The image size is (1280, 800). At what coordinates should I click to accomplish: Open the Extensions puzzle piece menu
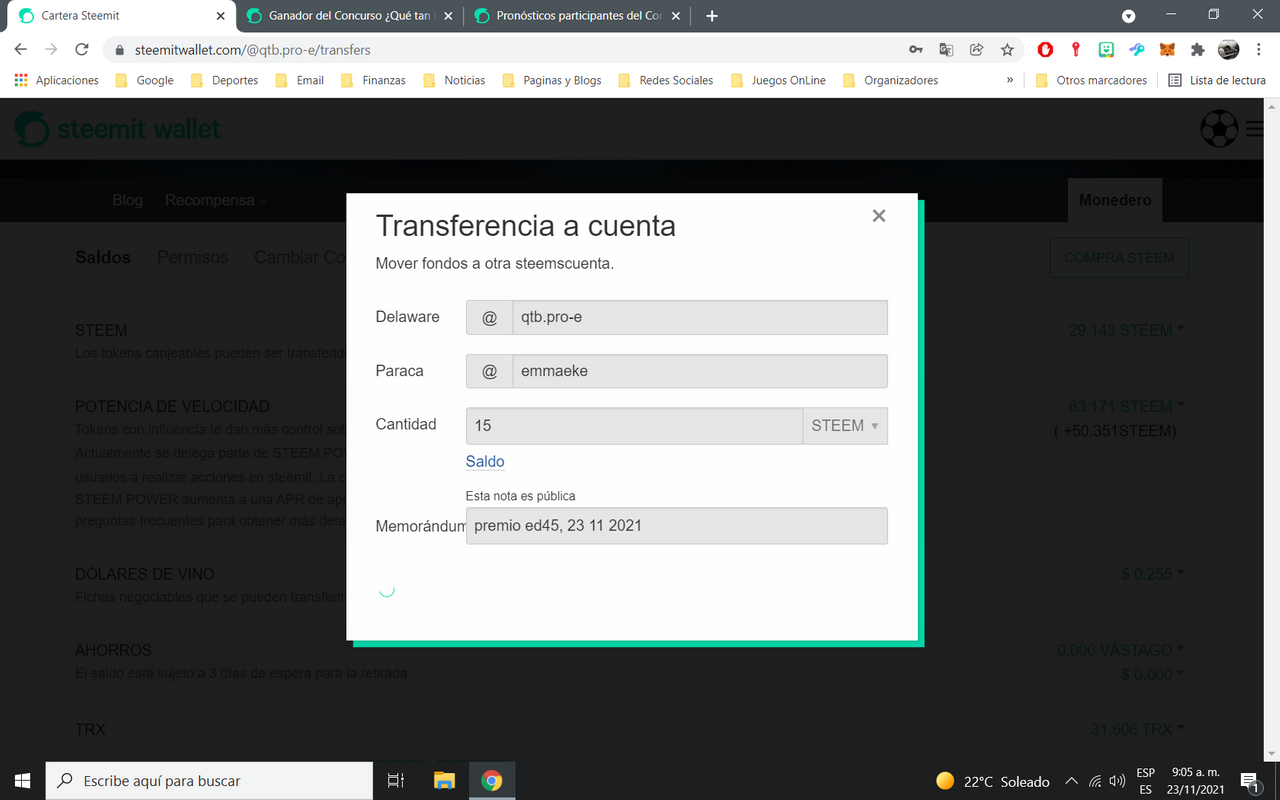tap(1198, 49)
